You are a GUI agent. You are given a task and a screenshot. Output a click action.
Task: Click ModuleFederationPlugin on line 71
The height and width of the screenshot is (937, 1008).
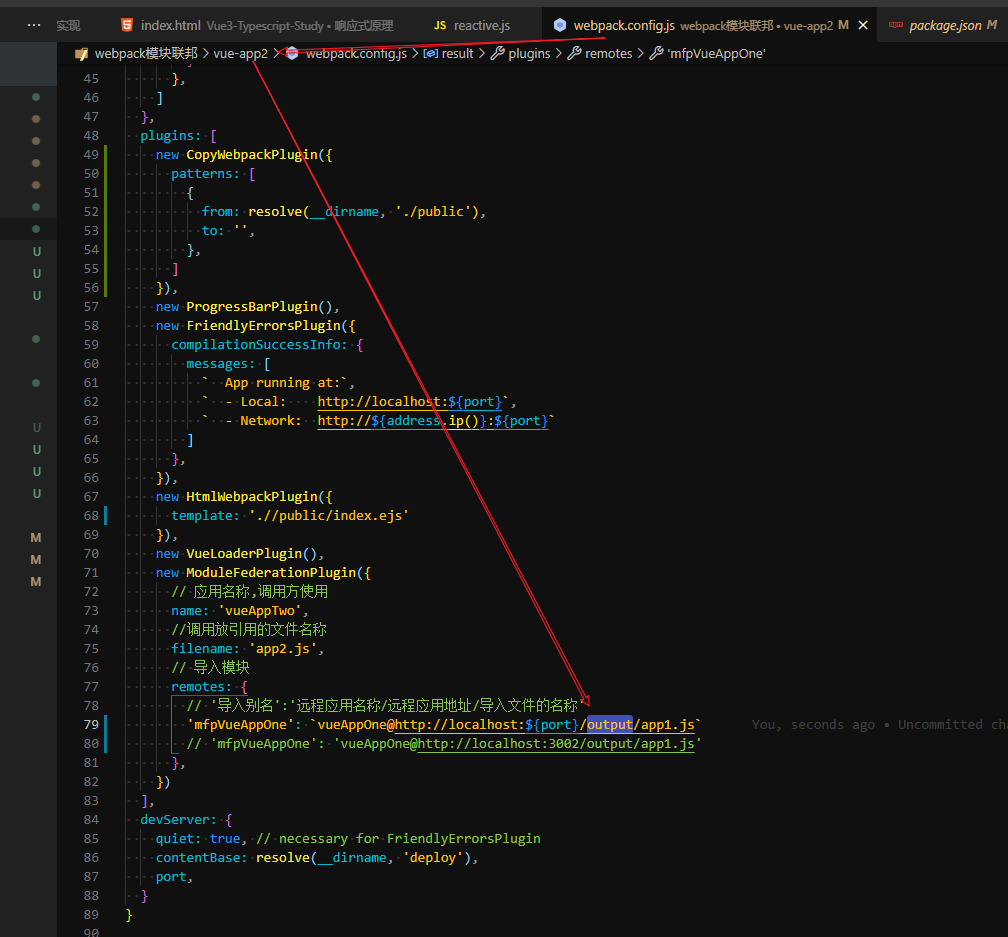tap(271, 573)
